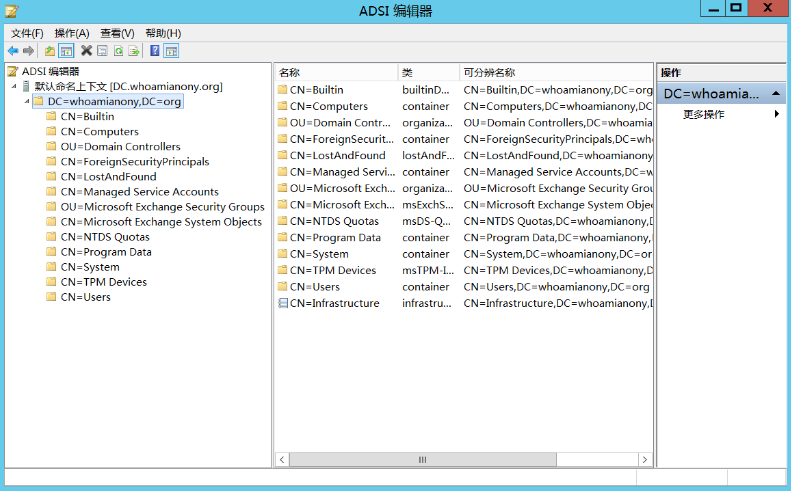Click the horizontal scrollbar left arrow
The width and height of the screenshot is (791, 491).
click(x=282, y=460)
